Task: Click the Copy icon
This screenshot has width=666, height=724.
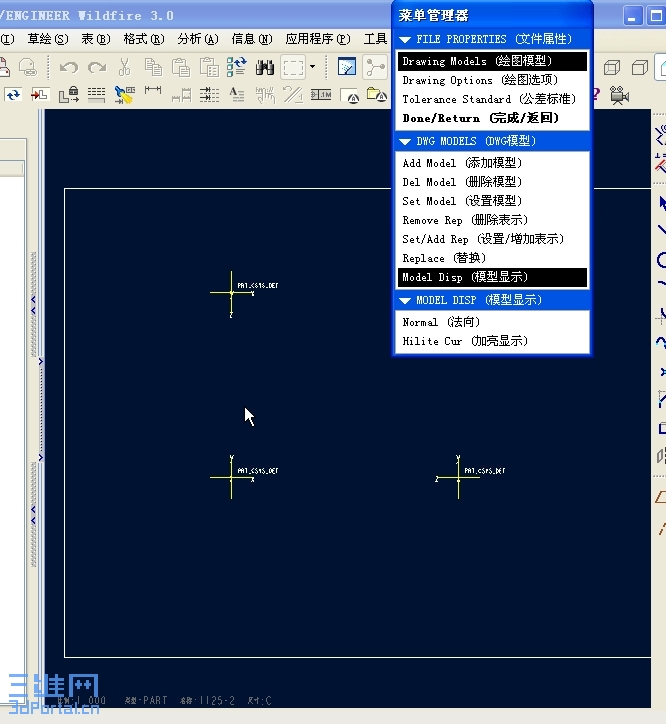Action: (153, 67)
